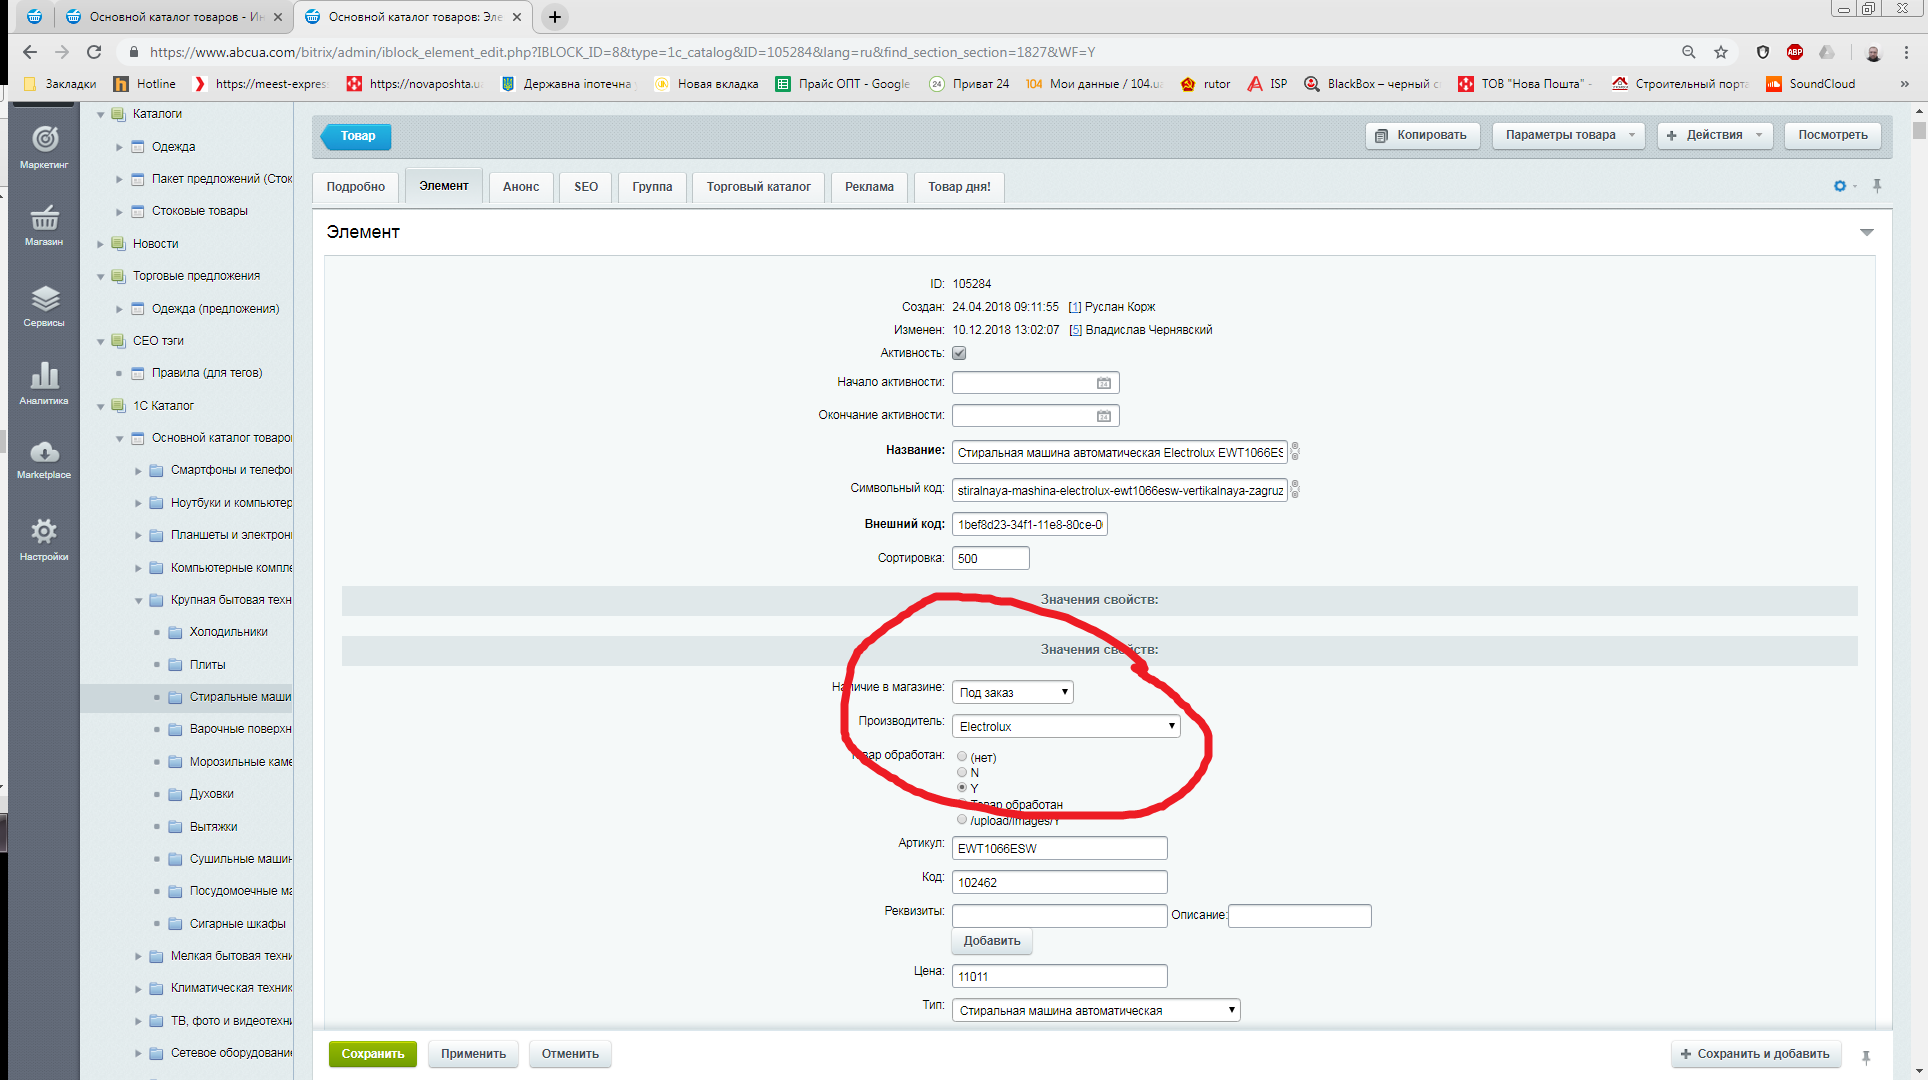Viewport: 1928px width, 1080px height.
Task: Open new browser tab with plus
Action: point(555,17)
